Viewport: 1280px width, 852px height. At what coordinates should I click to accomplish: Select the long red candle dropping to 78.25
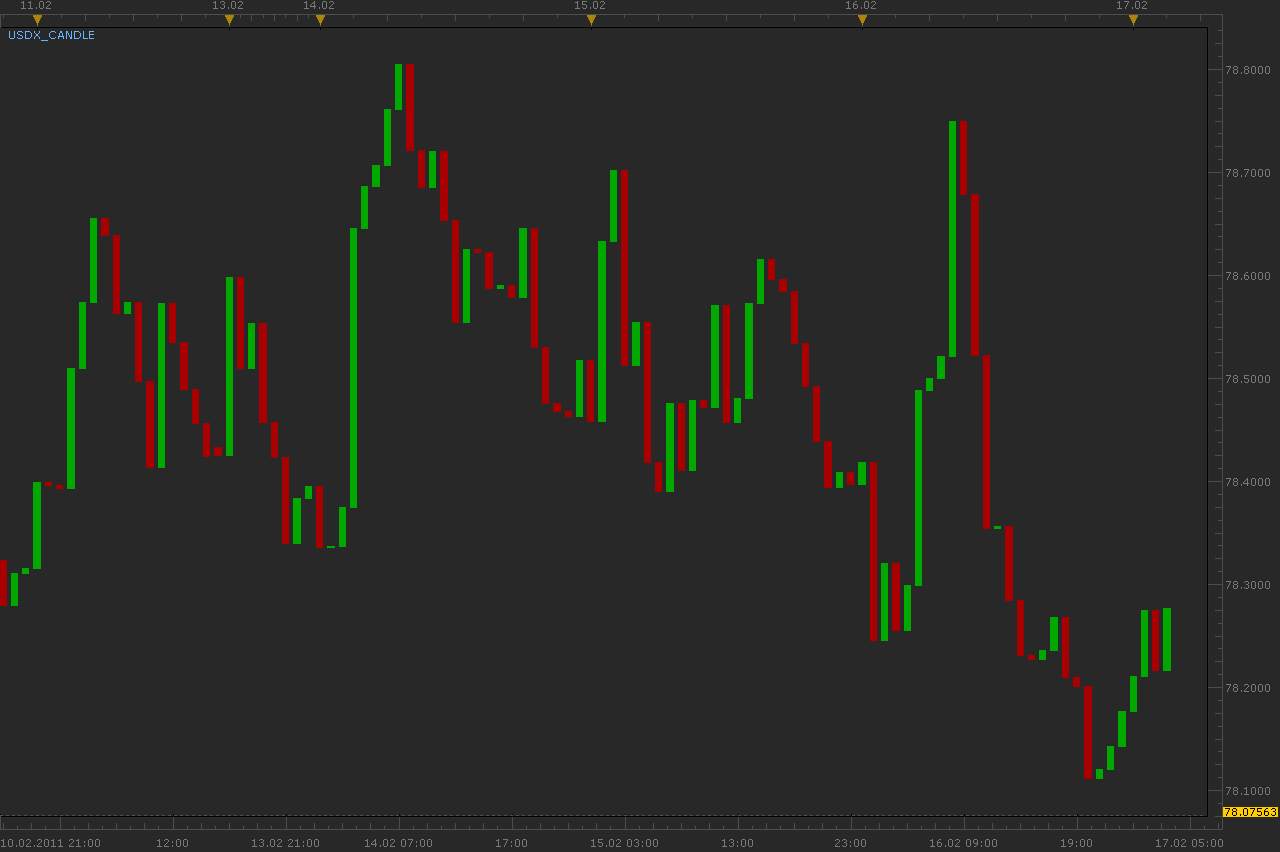pos(873,551)
